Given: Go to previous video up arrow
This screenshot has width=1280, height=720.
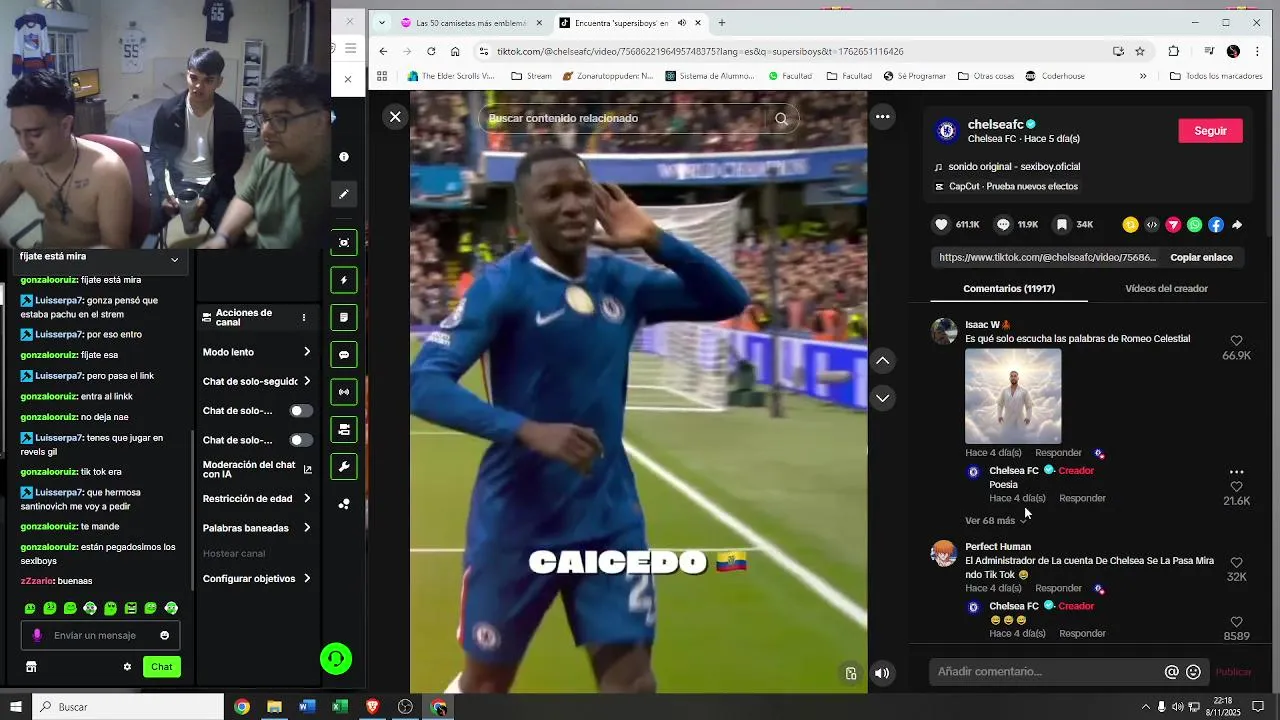Looking at the screenshot, I should [x=882, y=360].
